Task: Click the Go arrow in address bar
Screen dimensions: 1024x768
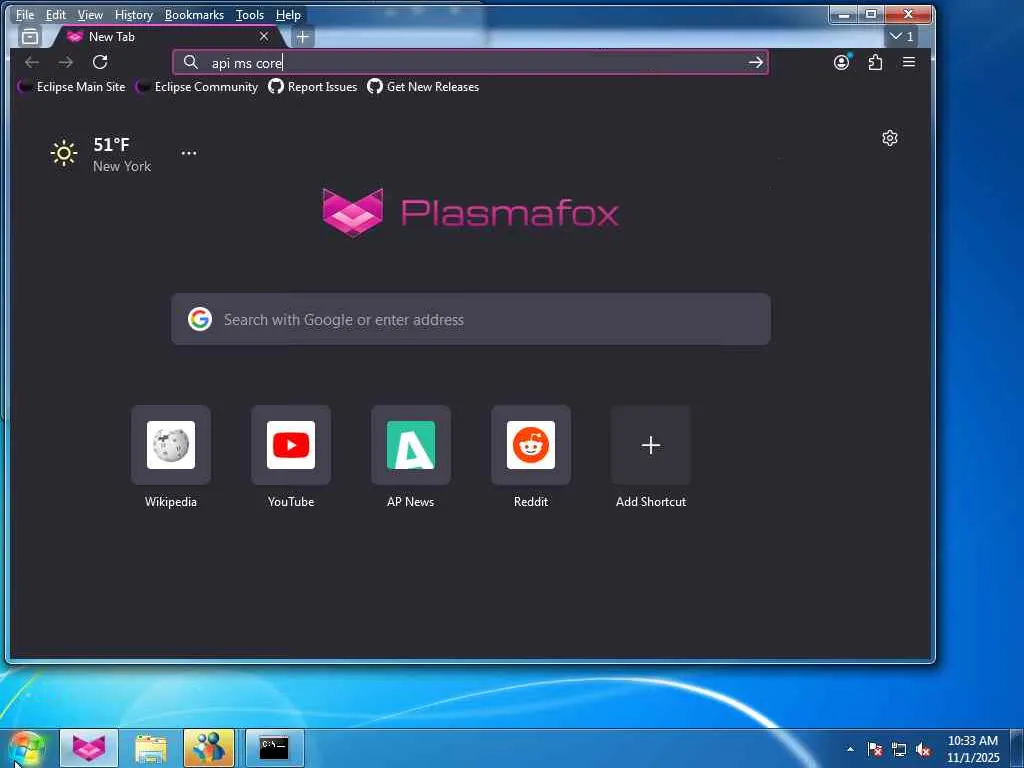Action: [x=756, y=63]
